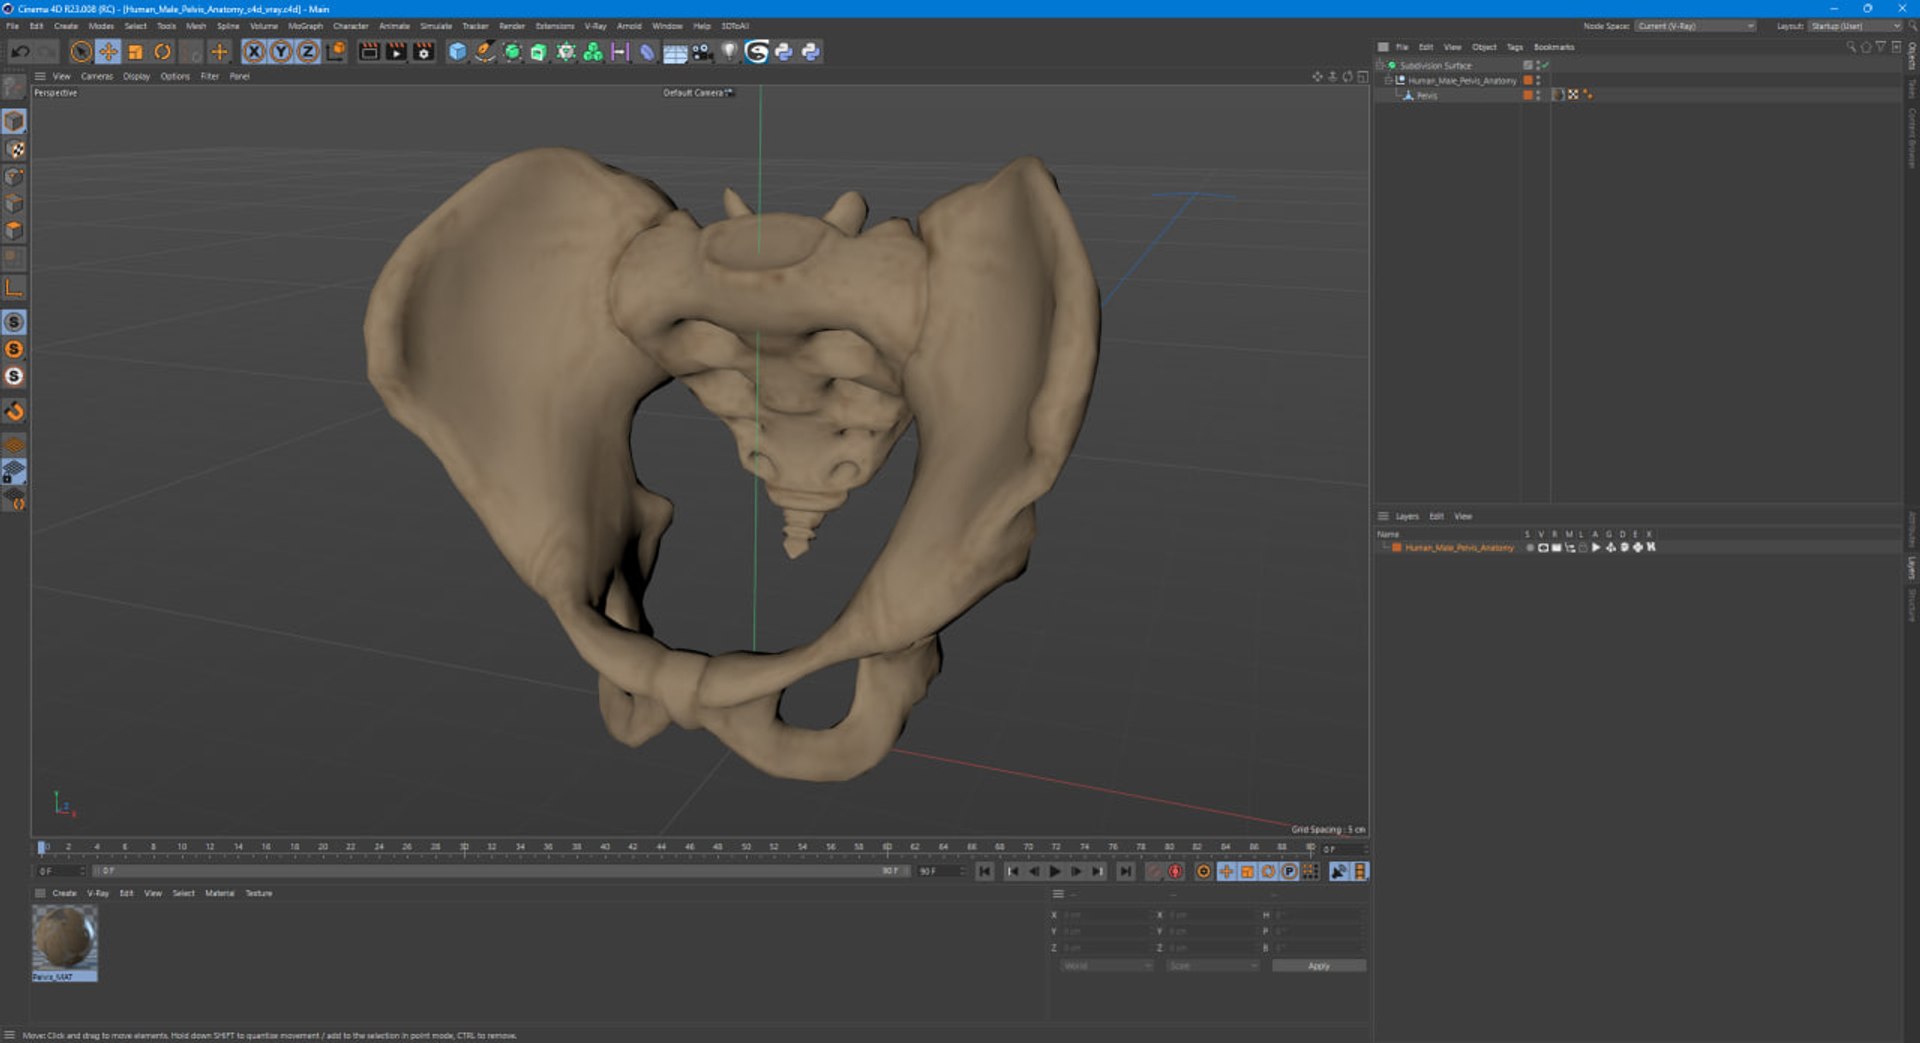Open the Scale mode dropdown
Image resolution: width=1920 pixels, height=1043 pixels.
[x=1212, y=966]
